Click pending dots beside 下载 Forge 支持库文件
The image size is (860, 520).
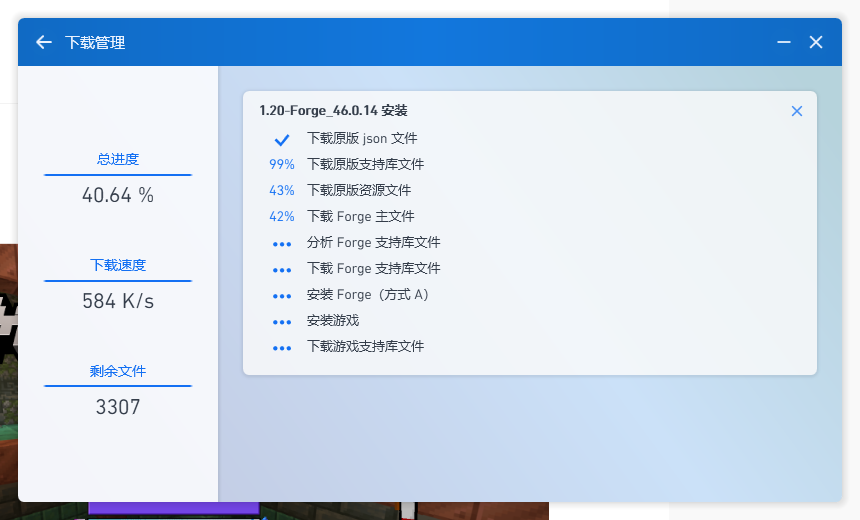(x=282, y=270)
